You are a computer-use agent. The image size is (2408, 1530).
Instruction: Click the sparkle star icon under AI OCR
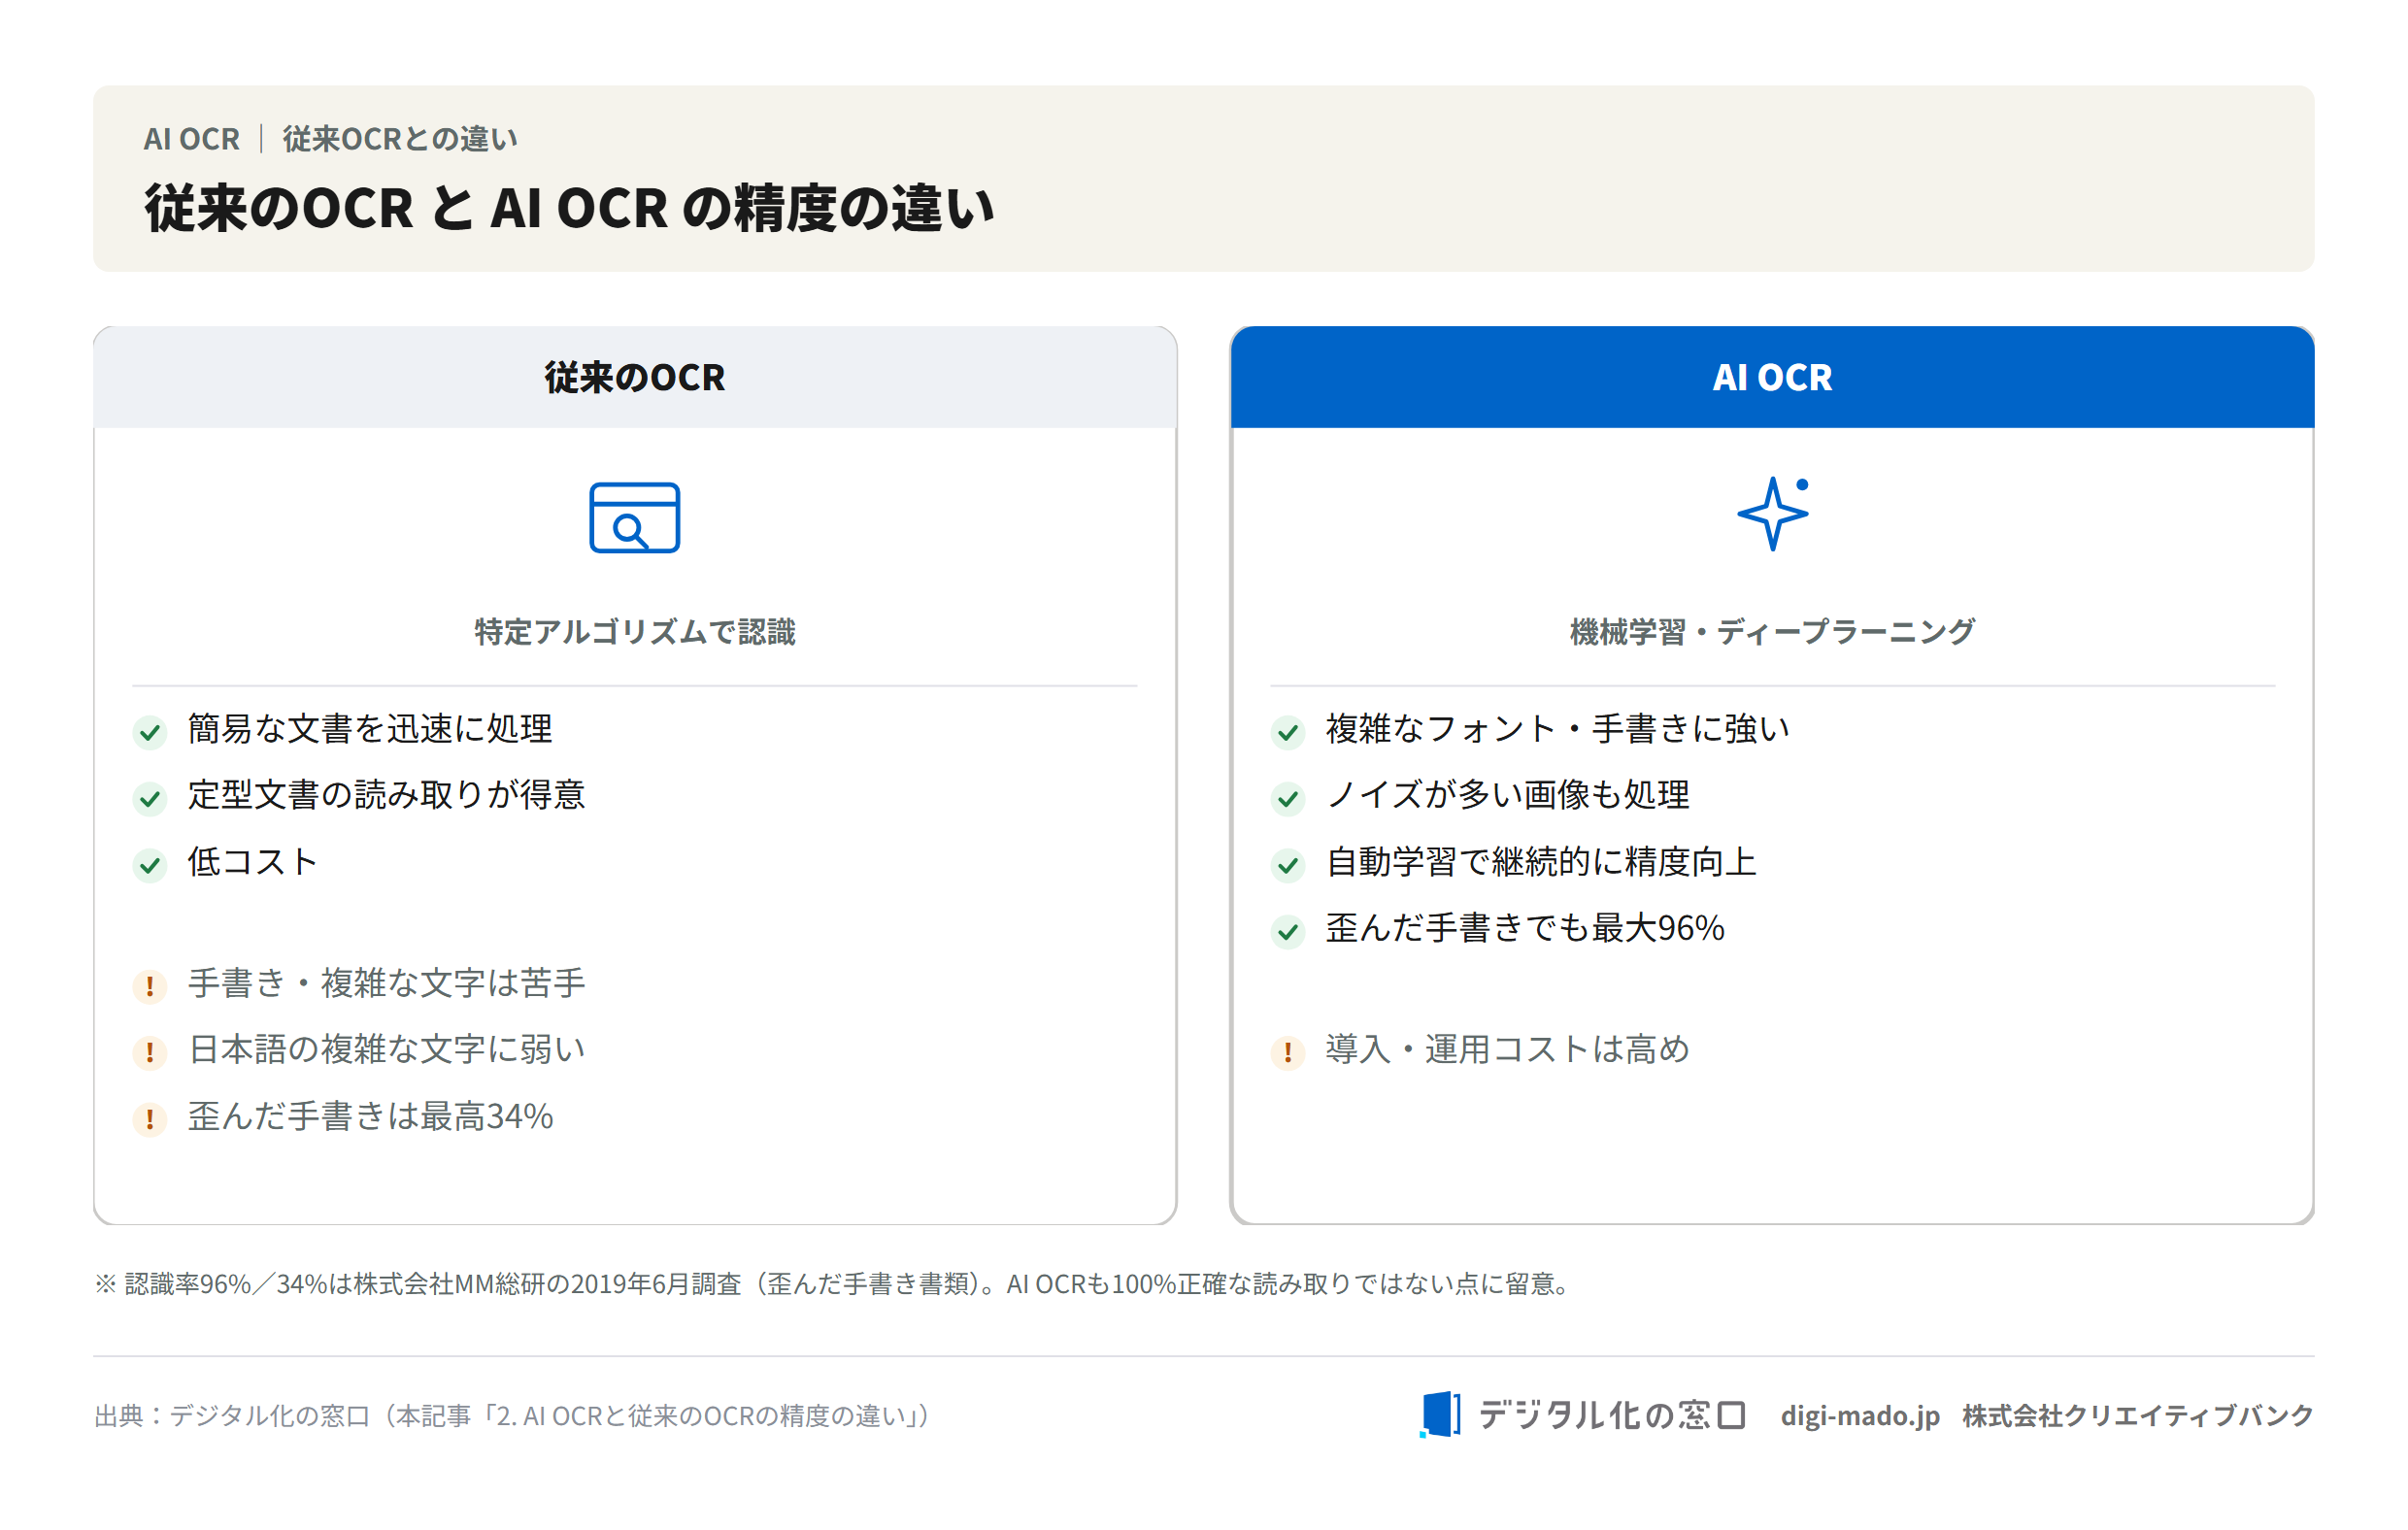[1772, 513]
